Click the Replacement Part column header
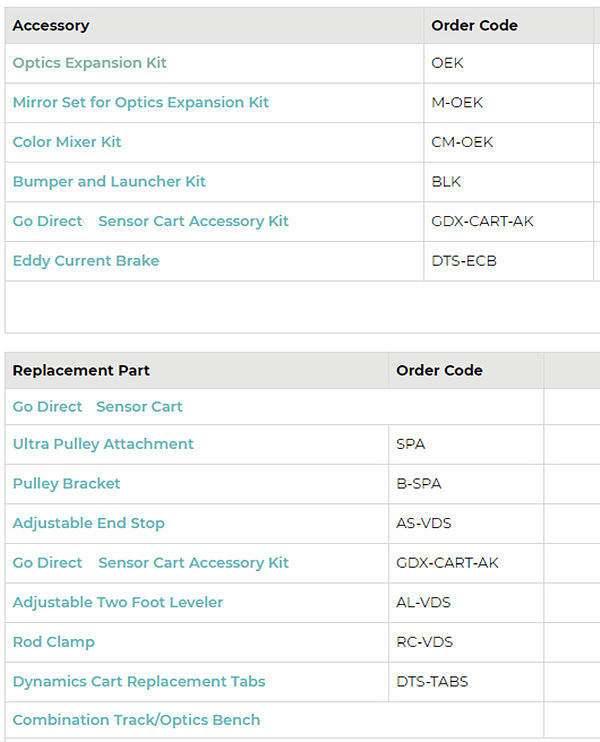Image resolution: width=600 pixels, height=742 pixels. pos(81,370)
